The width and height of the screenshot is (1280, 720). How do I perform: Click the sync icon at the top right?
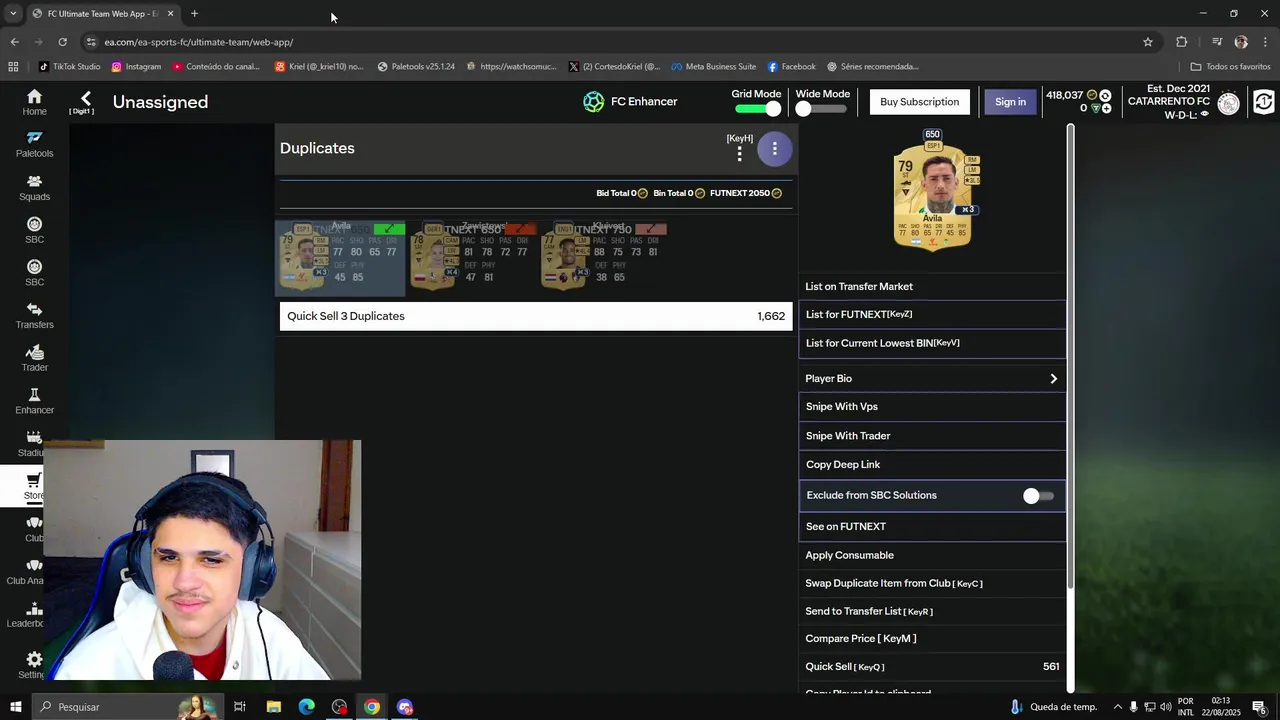pos(1264,102)
